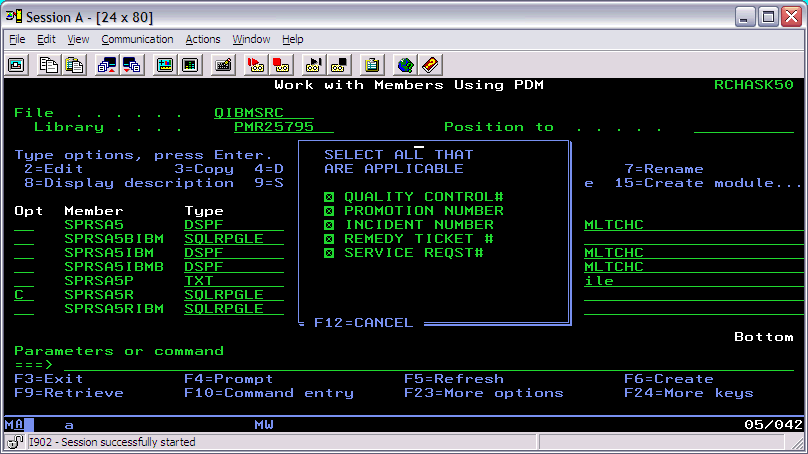
Task: Open the View menu
Action: click(78, 39)
